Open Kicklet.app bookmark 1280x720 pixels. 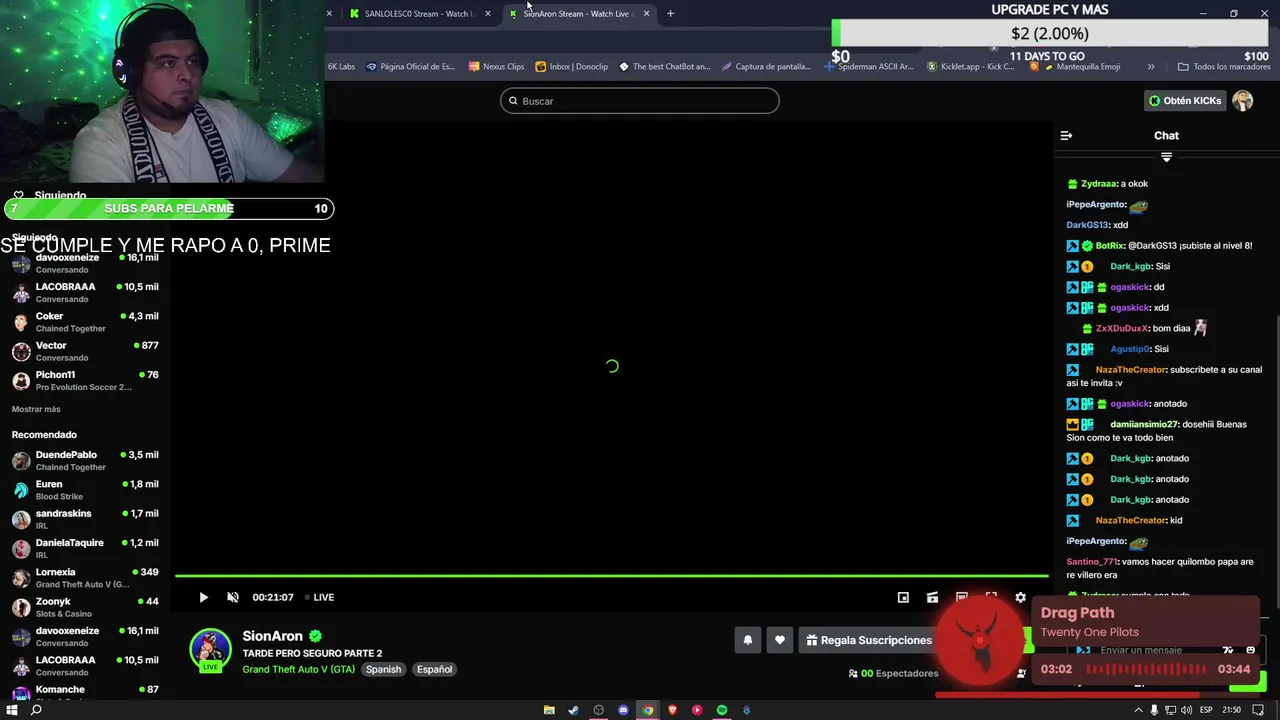click(x=970, y=67)
